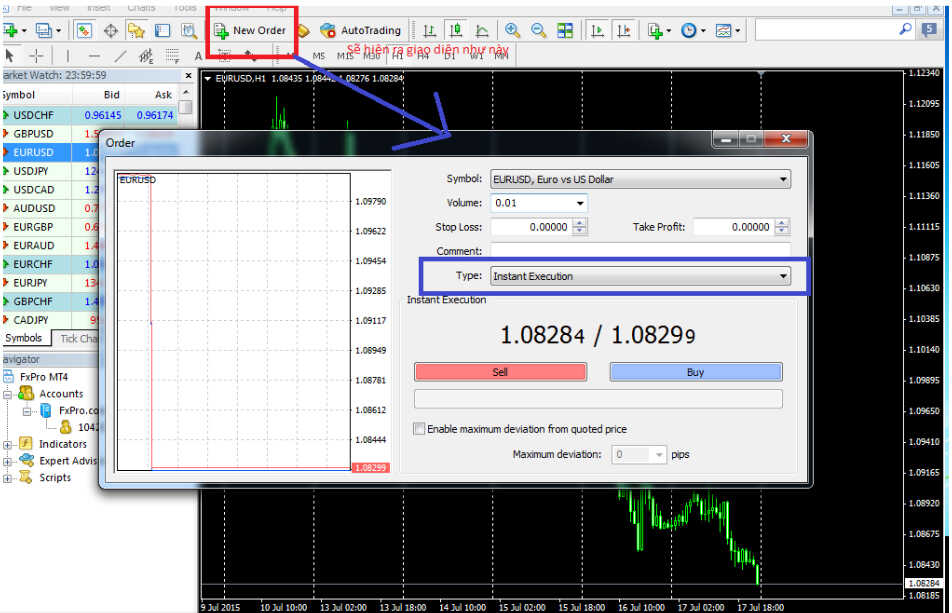
Task: Select the crosshair cursor tool
Action: (37, 56)
